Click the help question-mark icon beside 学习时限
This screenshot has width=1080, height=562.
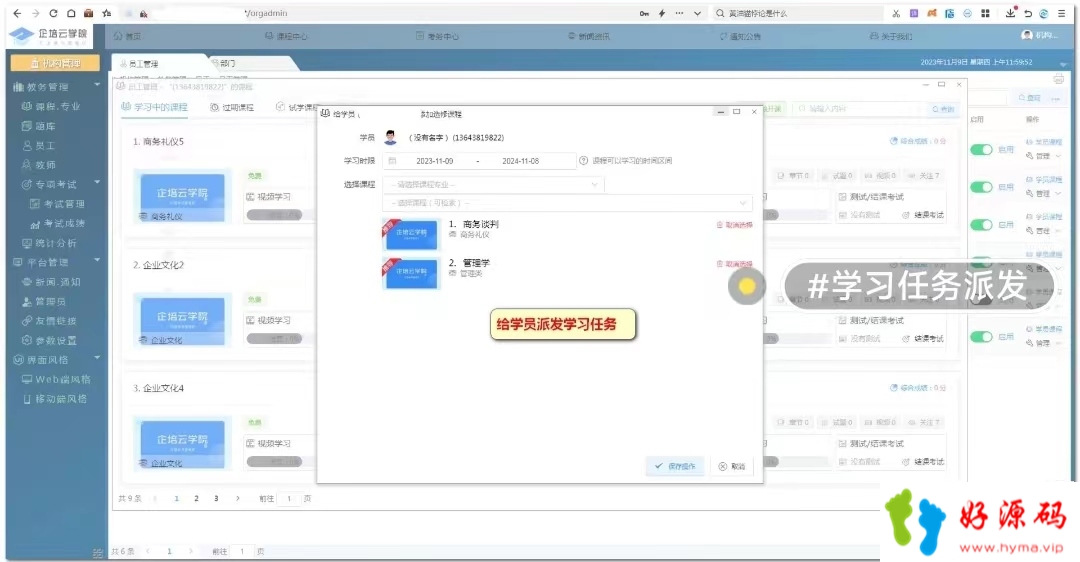(583, 160)
